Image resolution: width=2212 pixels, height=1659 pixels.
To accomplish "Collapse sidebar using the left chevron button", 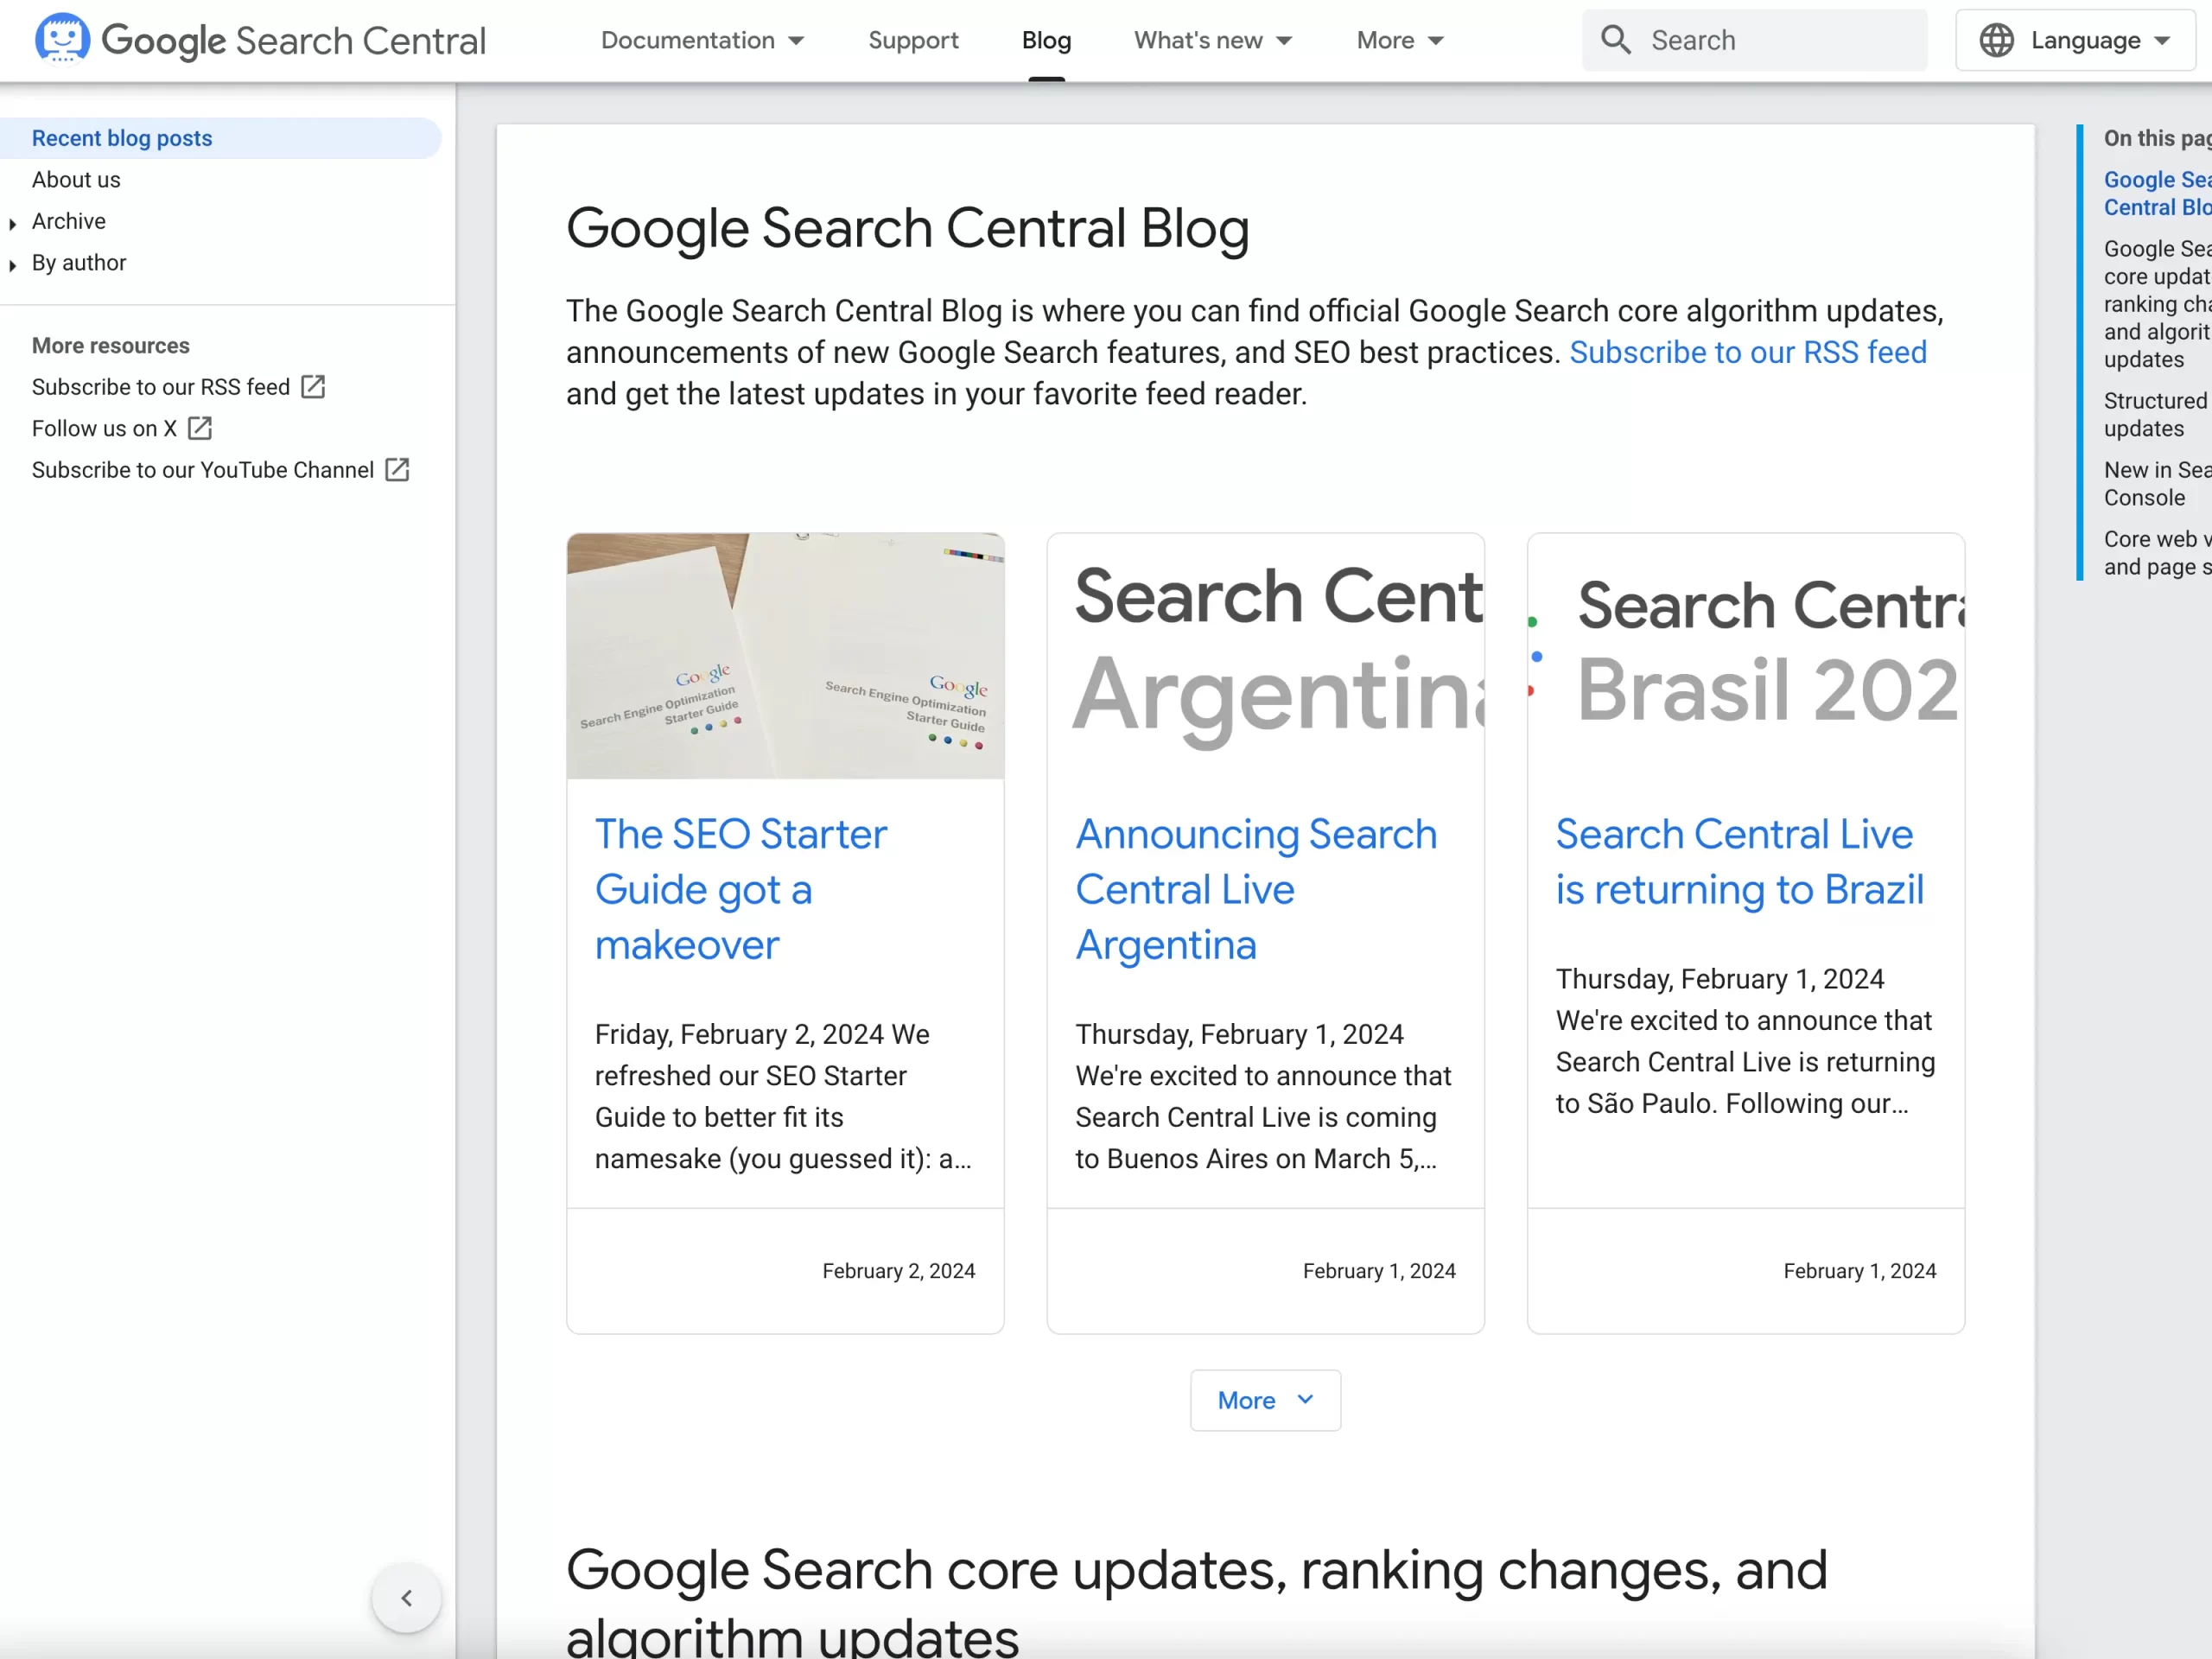I will tap(406, 1597).
